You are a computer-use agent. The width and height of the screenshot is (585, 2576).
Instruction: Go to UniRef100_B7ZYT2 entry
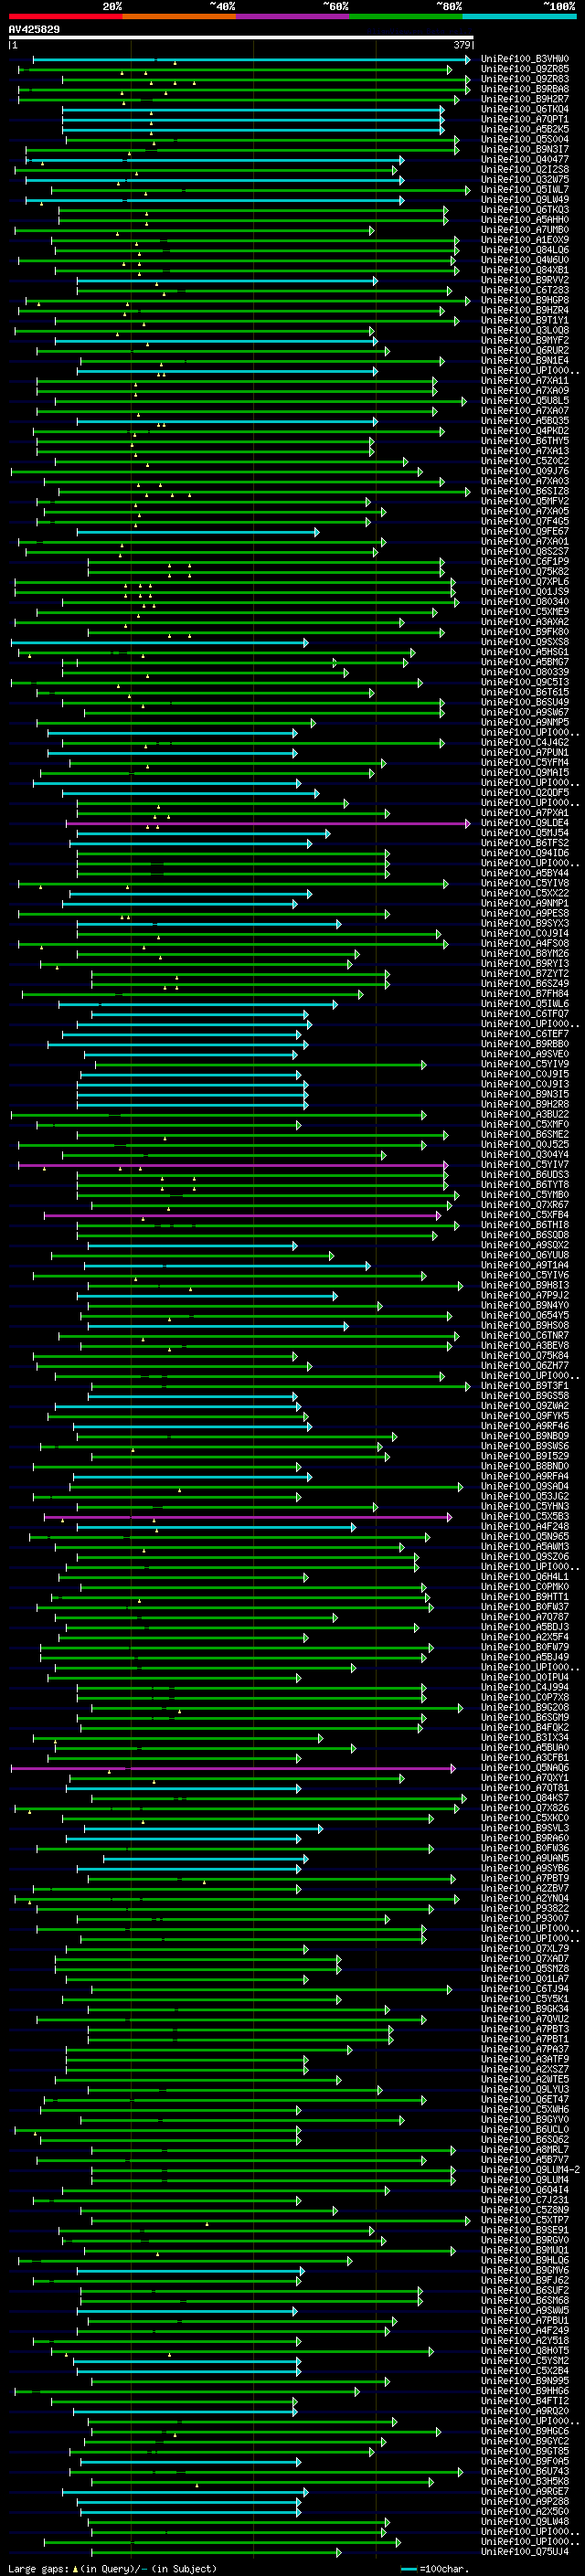click(x=525, y=973)
